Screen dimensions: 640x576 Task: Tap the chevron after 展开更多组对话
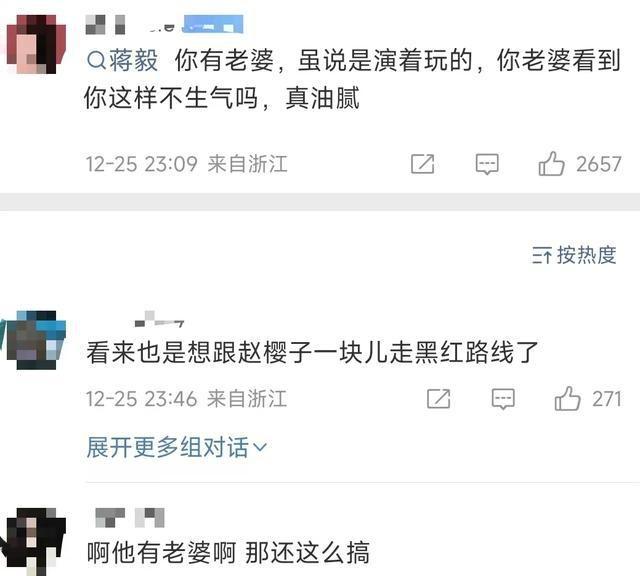260,447
